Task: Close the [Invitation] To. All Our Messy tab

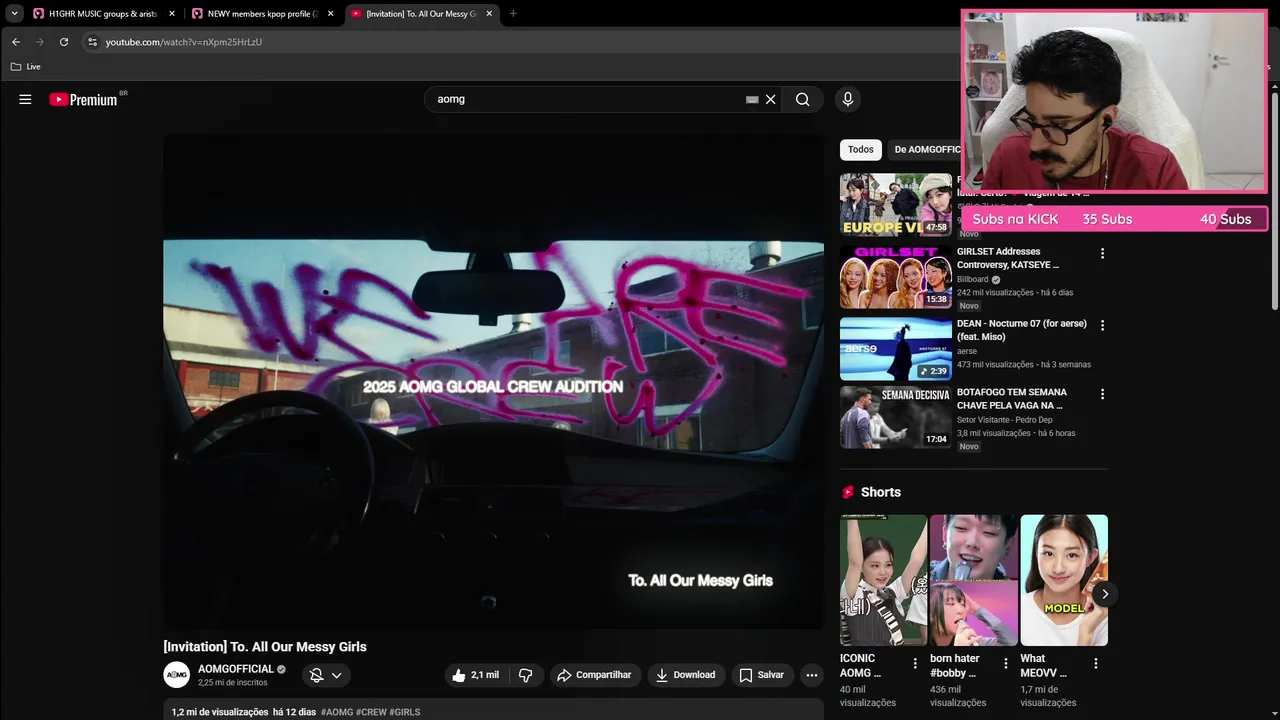Action: point(489,14)
